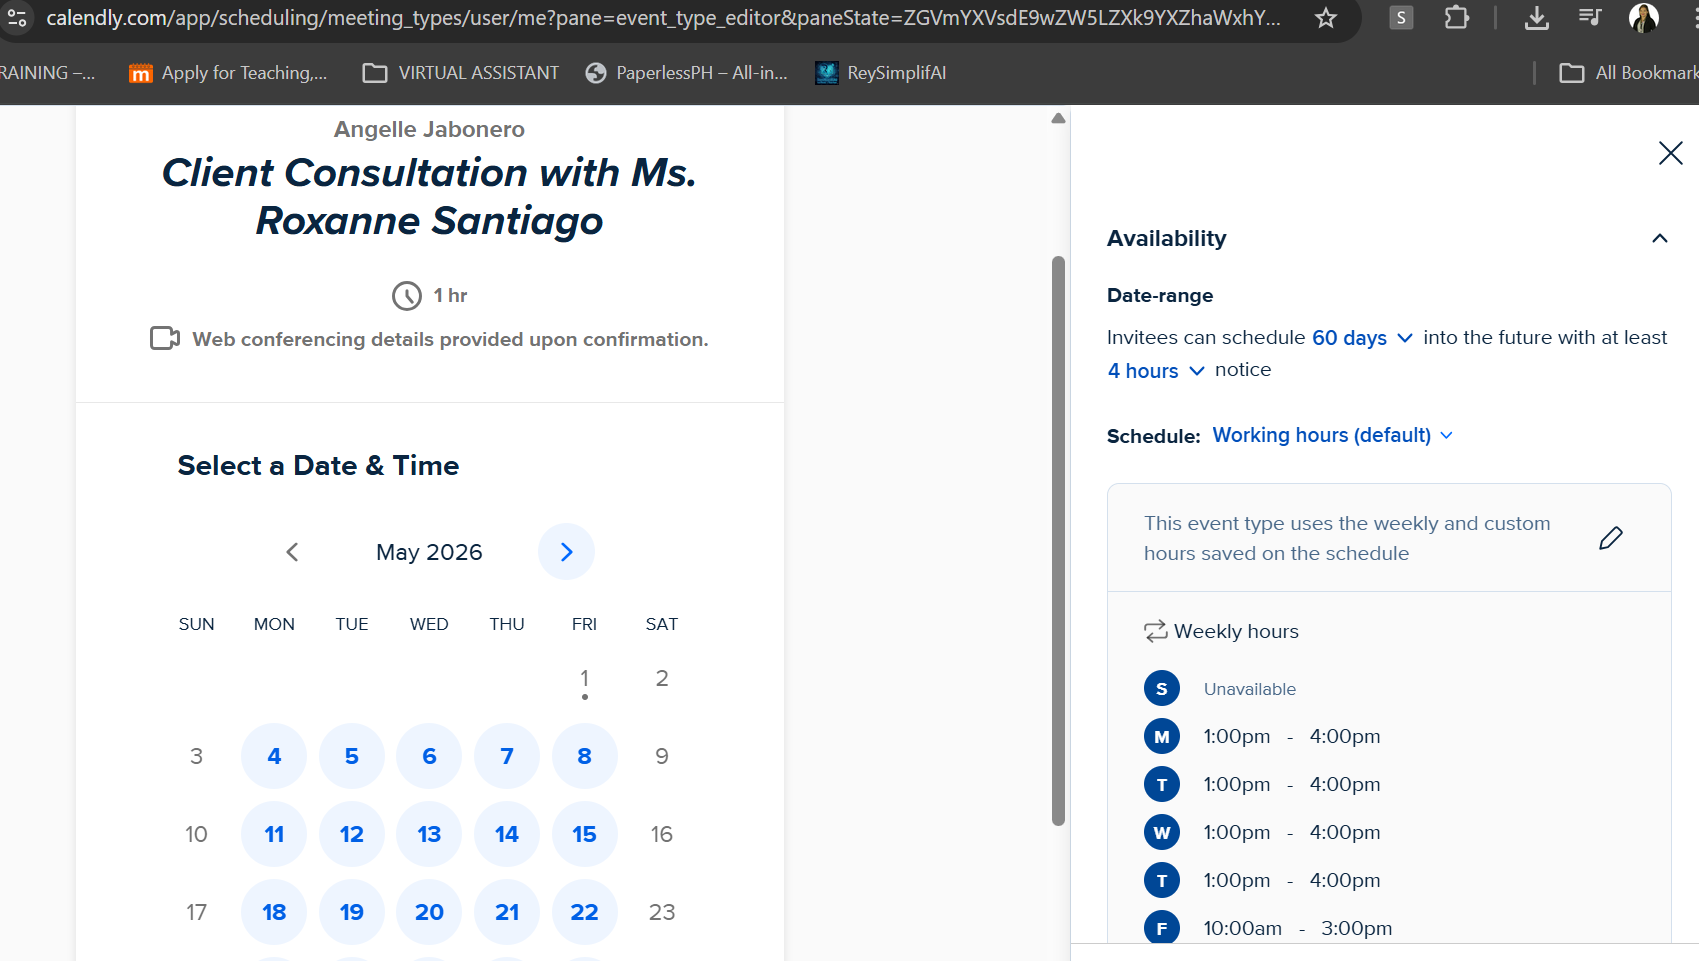This screenshot has width=1699, height=961.
Task: Open the 60 days date-range dropdown
Action: point(1362,338)
